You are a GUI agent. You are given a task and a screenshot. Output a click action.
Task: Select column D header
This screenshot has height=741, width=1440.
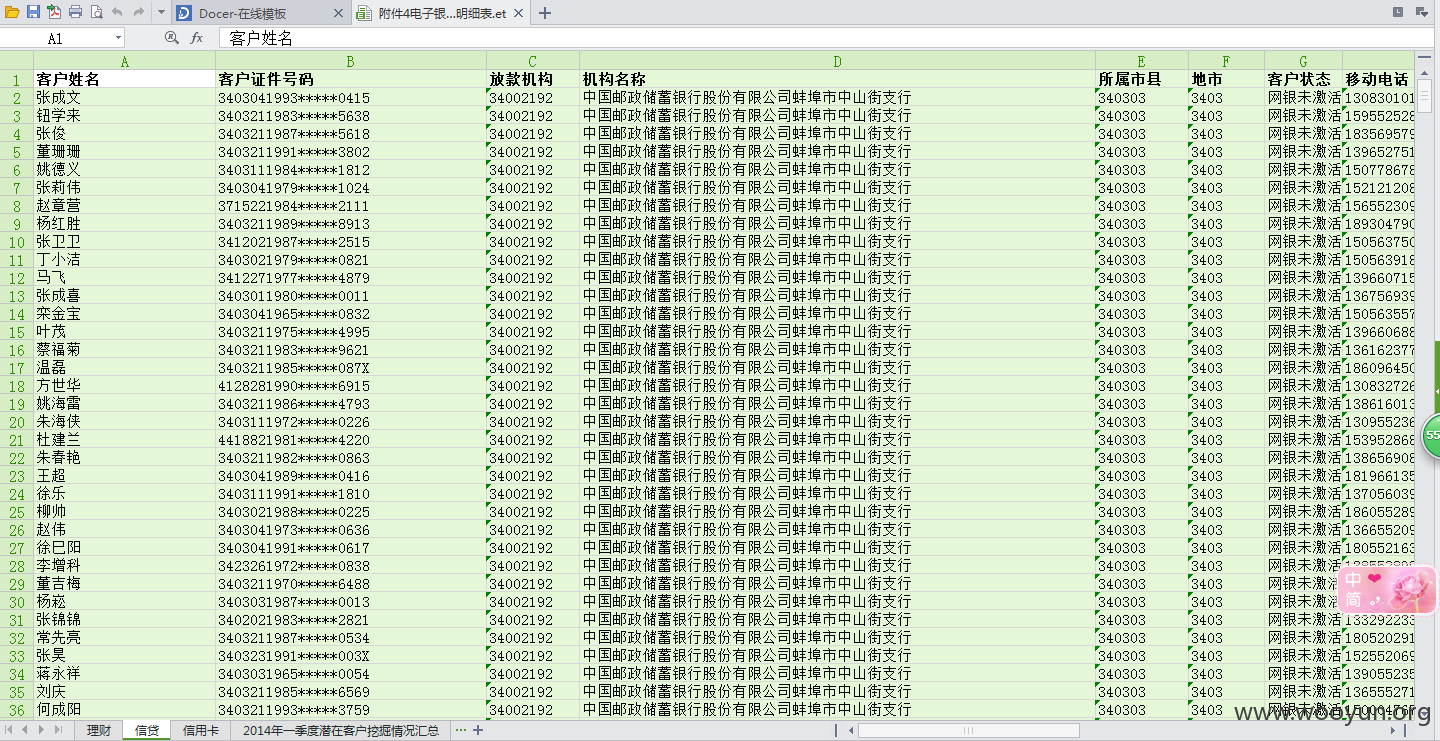(x=837, y=61)
